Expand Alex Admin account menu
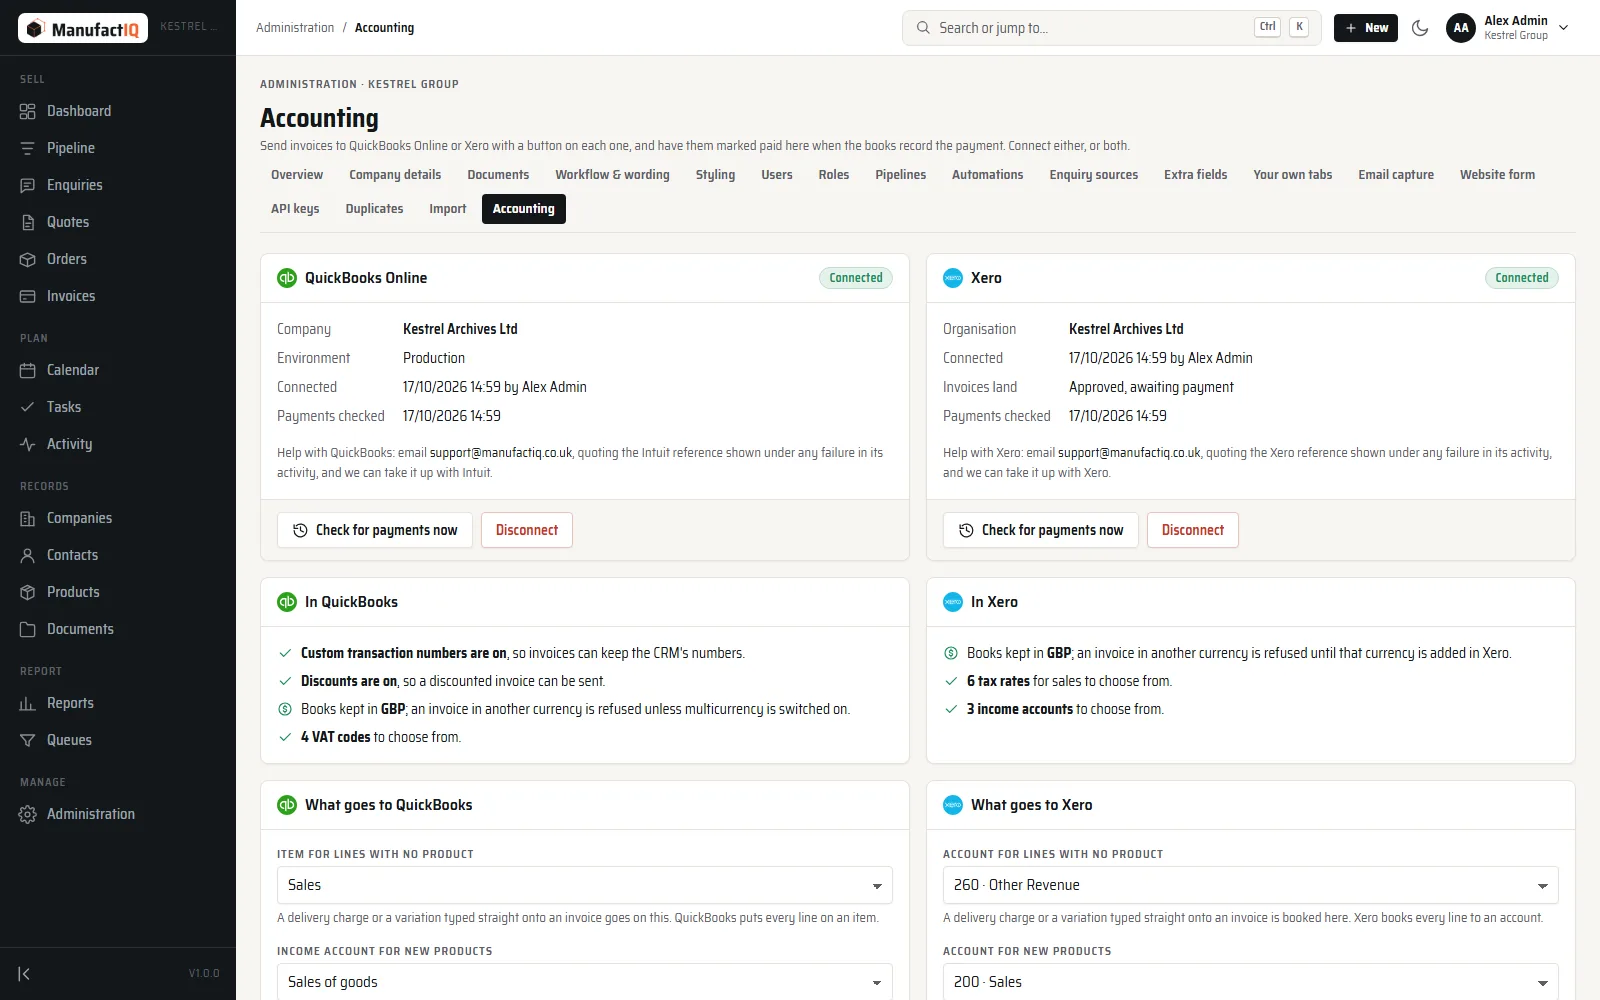The width and height of the screenshot is (1600, 1000). 1508,28
